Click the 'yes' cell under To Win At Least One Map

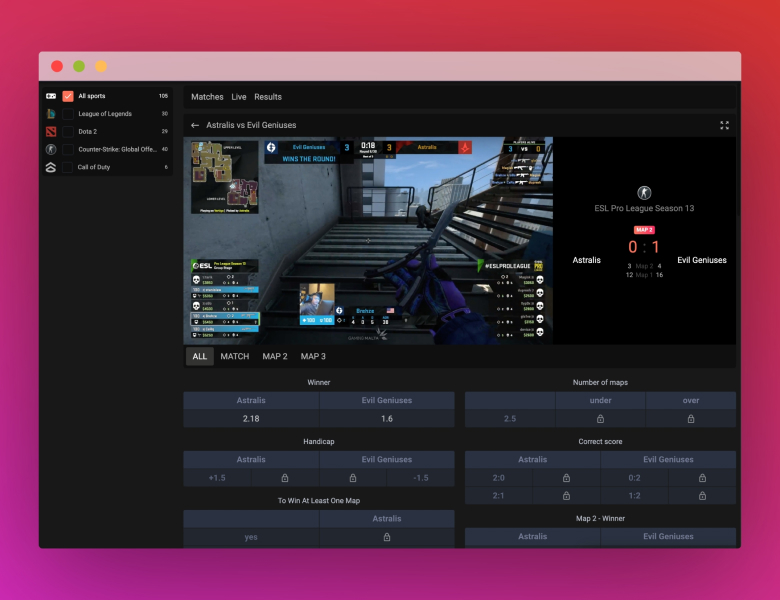coord(251,537)
